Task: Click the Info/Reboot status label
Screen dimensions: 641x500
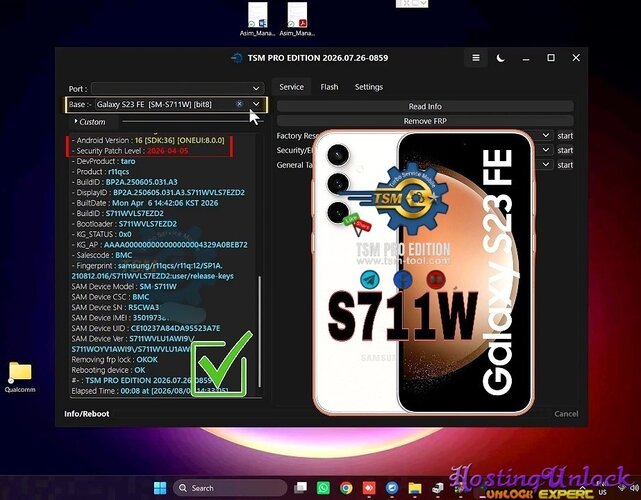Action: pyautogui.click(x=87, y=414)
